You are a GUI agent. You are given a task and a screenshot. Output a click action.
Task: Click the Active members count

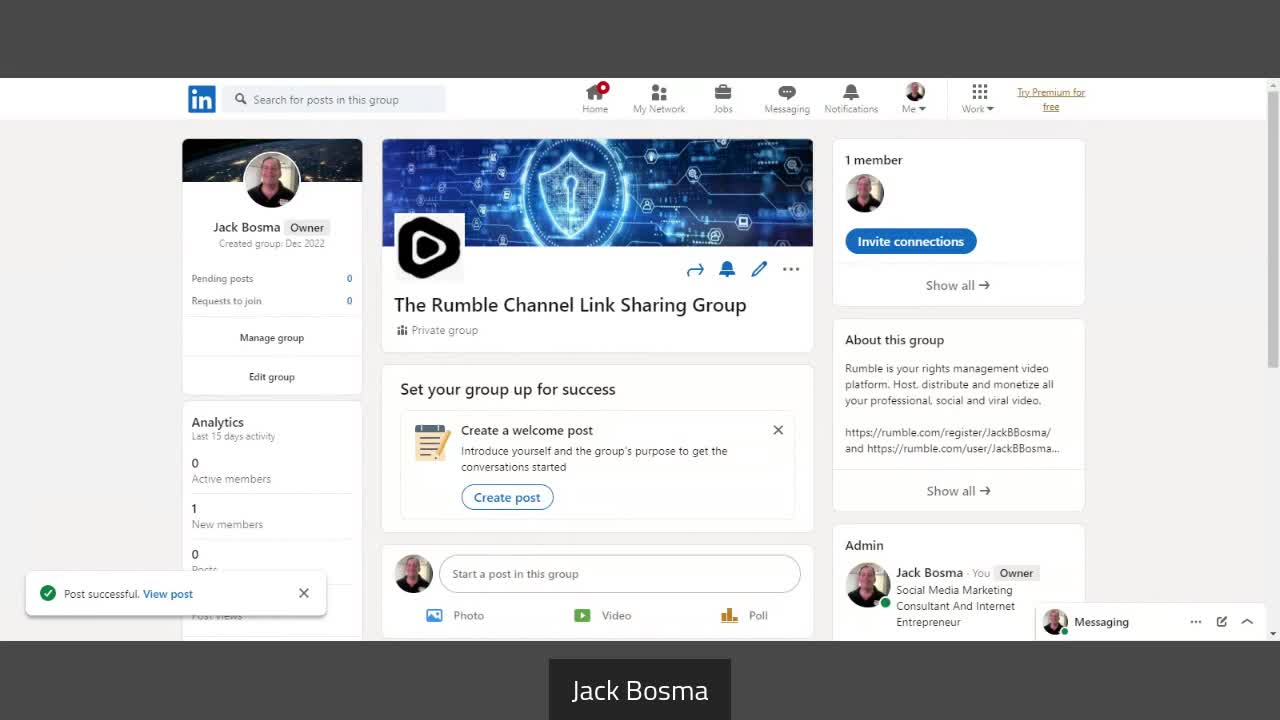click(x=195, y=463)
